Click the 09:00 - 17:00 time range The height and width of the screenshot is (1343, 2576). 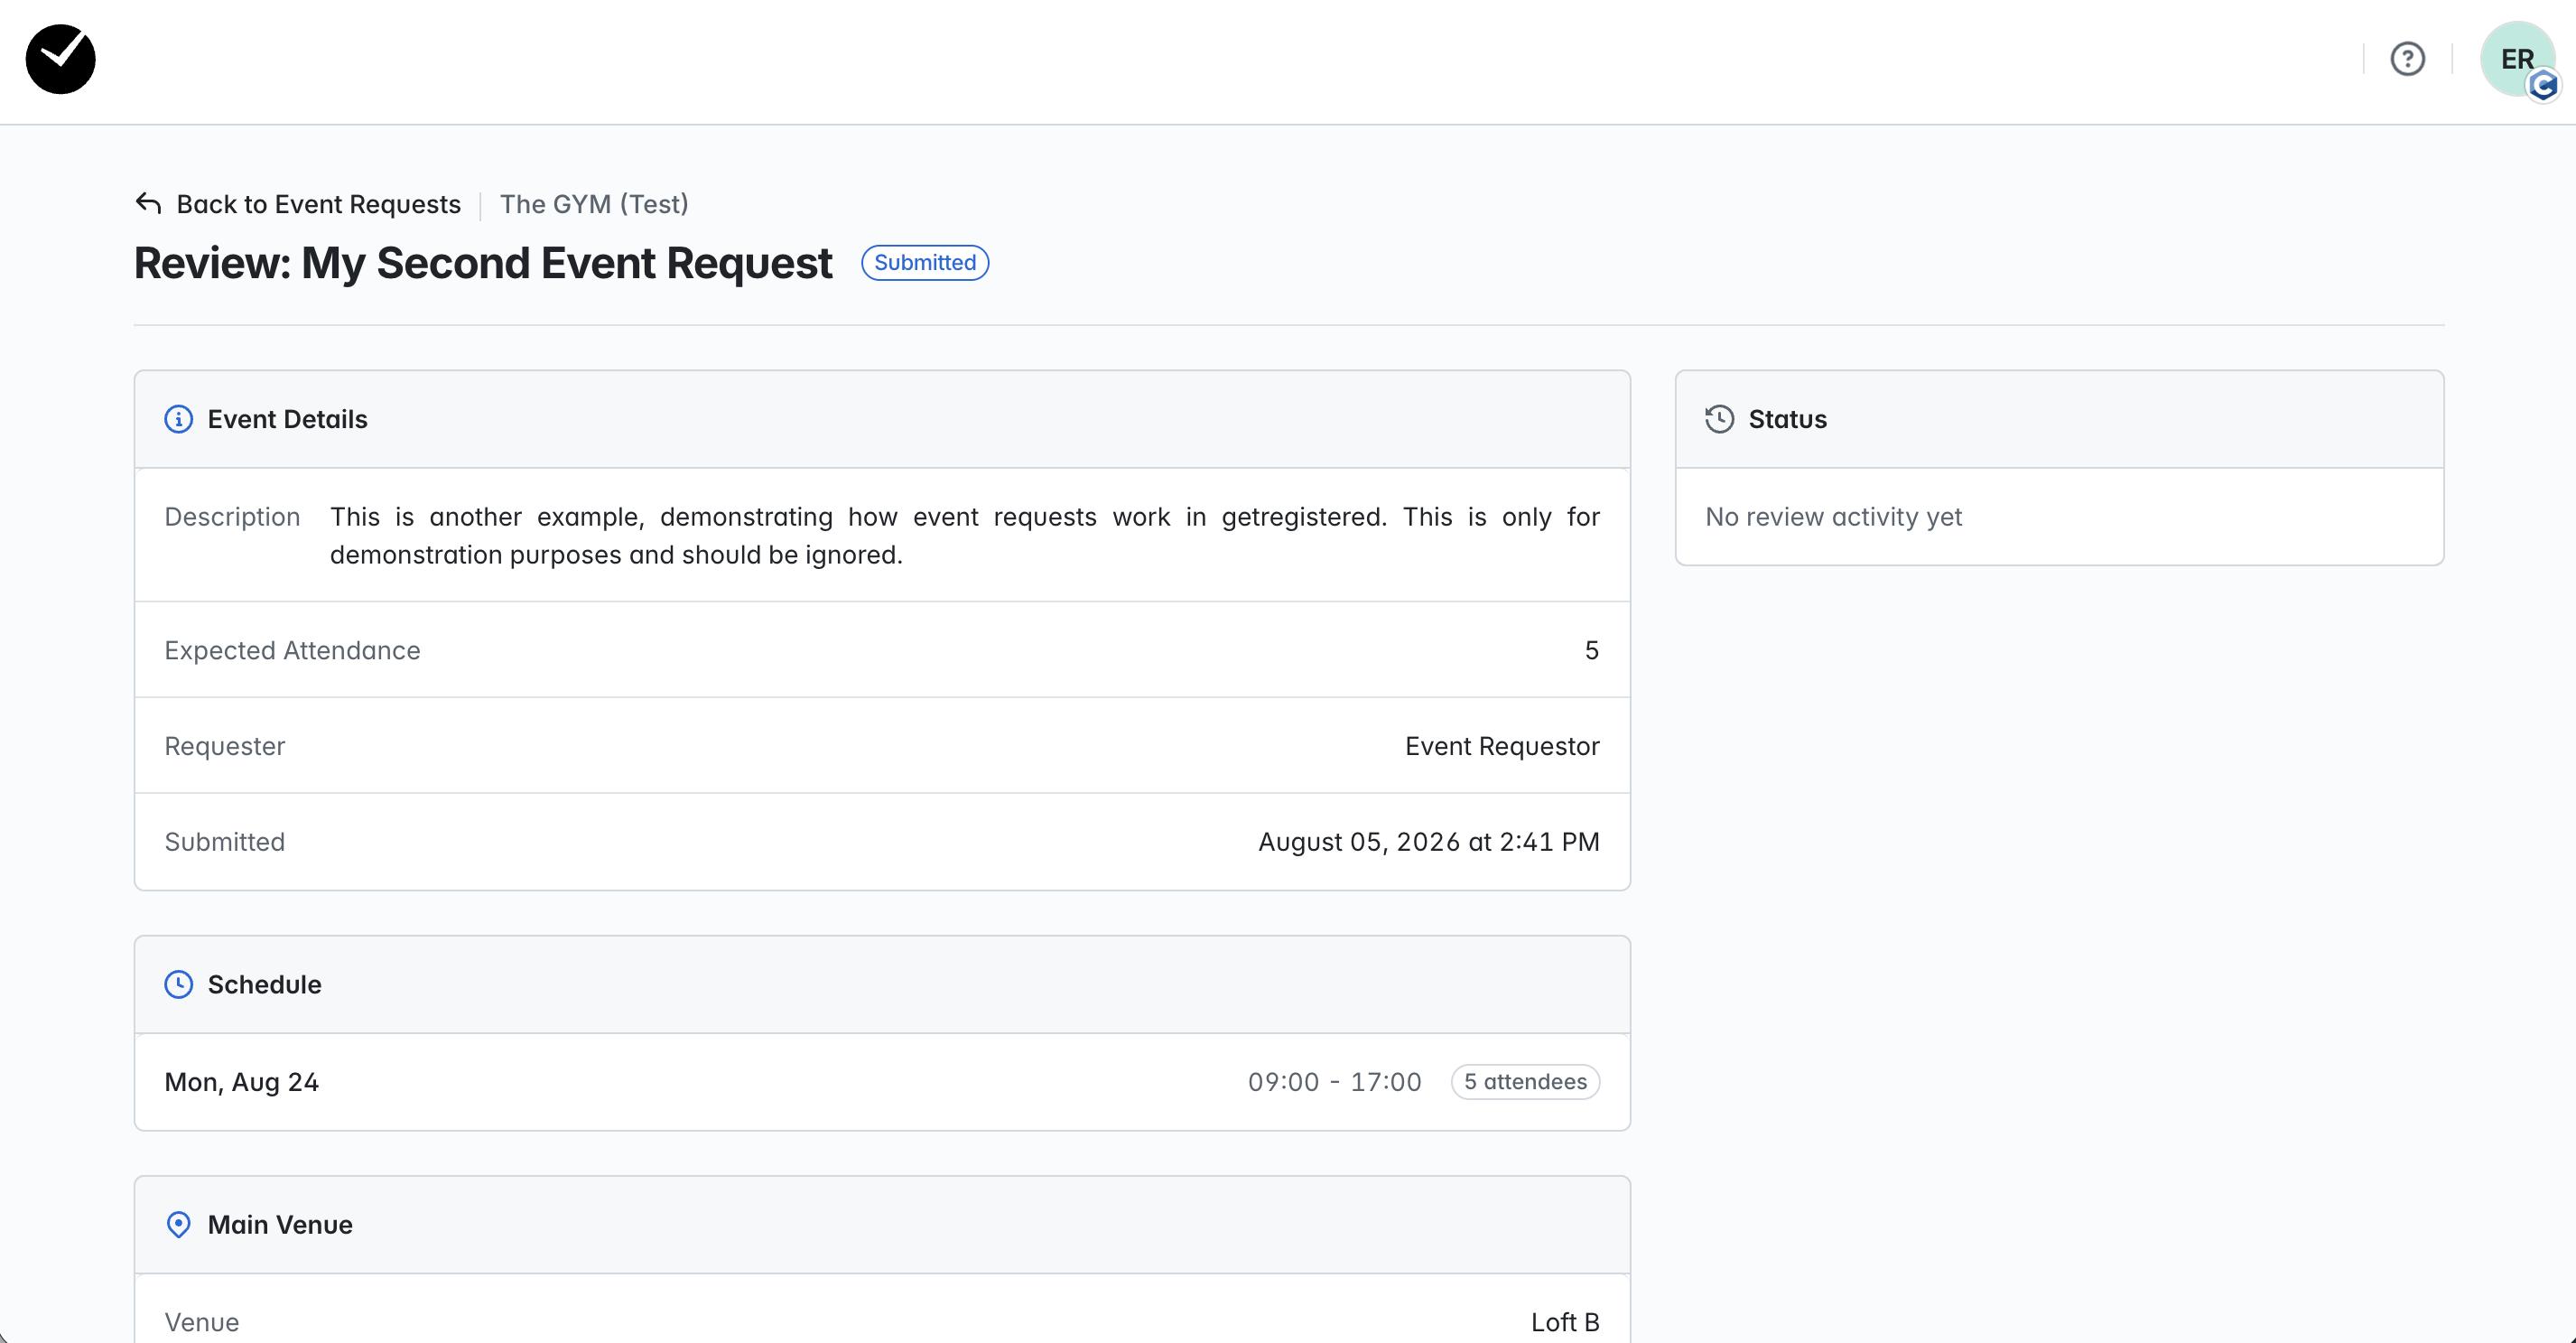tap(1335, 1083)
